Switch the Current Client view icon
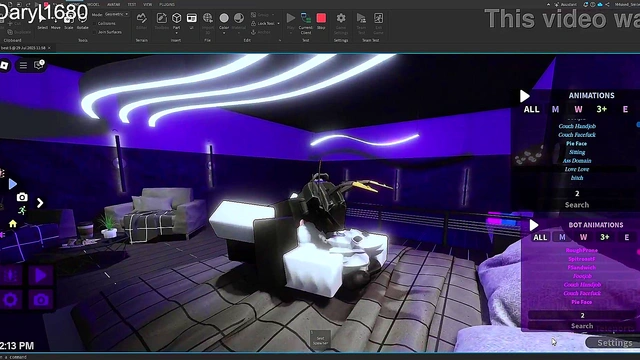 (306, 18)
